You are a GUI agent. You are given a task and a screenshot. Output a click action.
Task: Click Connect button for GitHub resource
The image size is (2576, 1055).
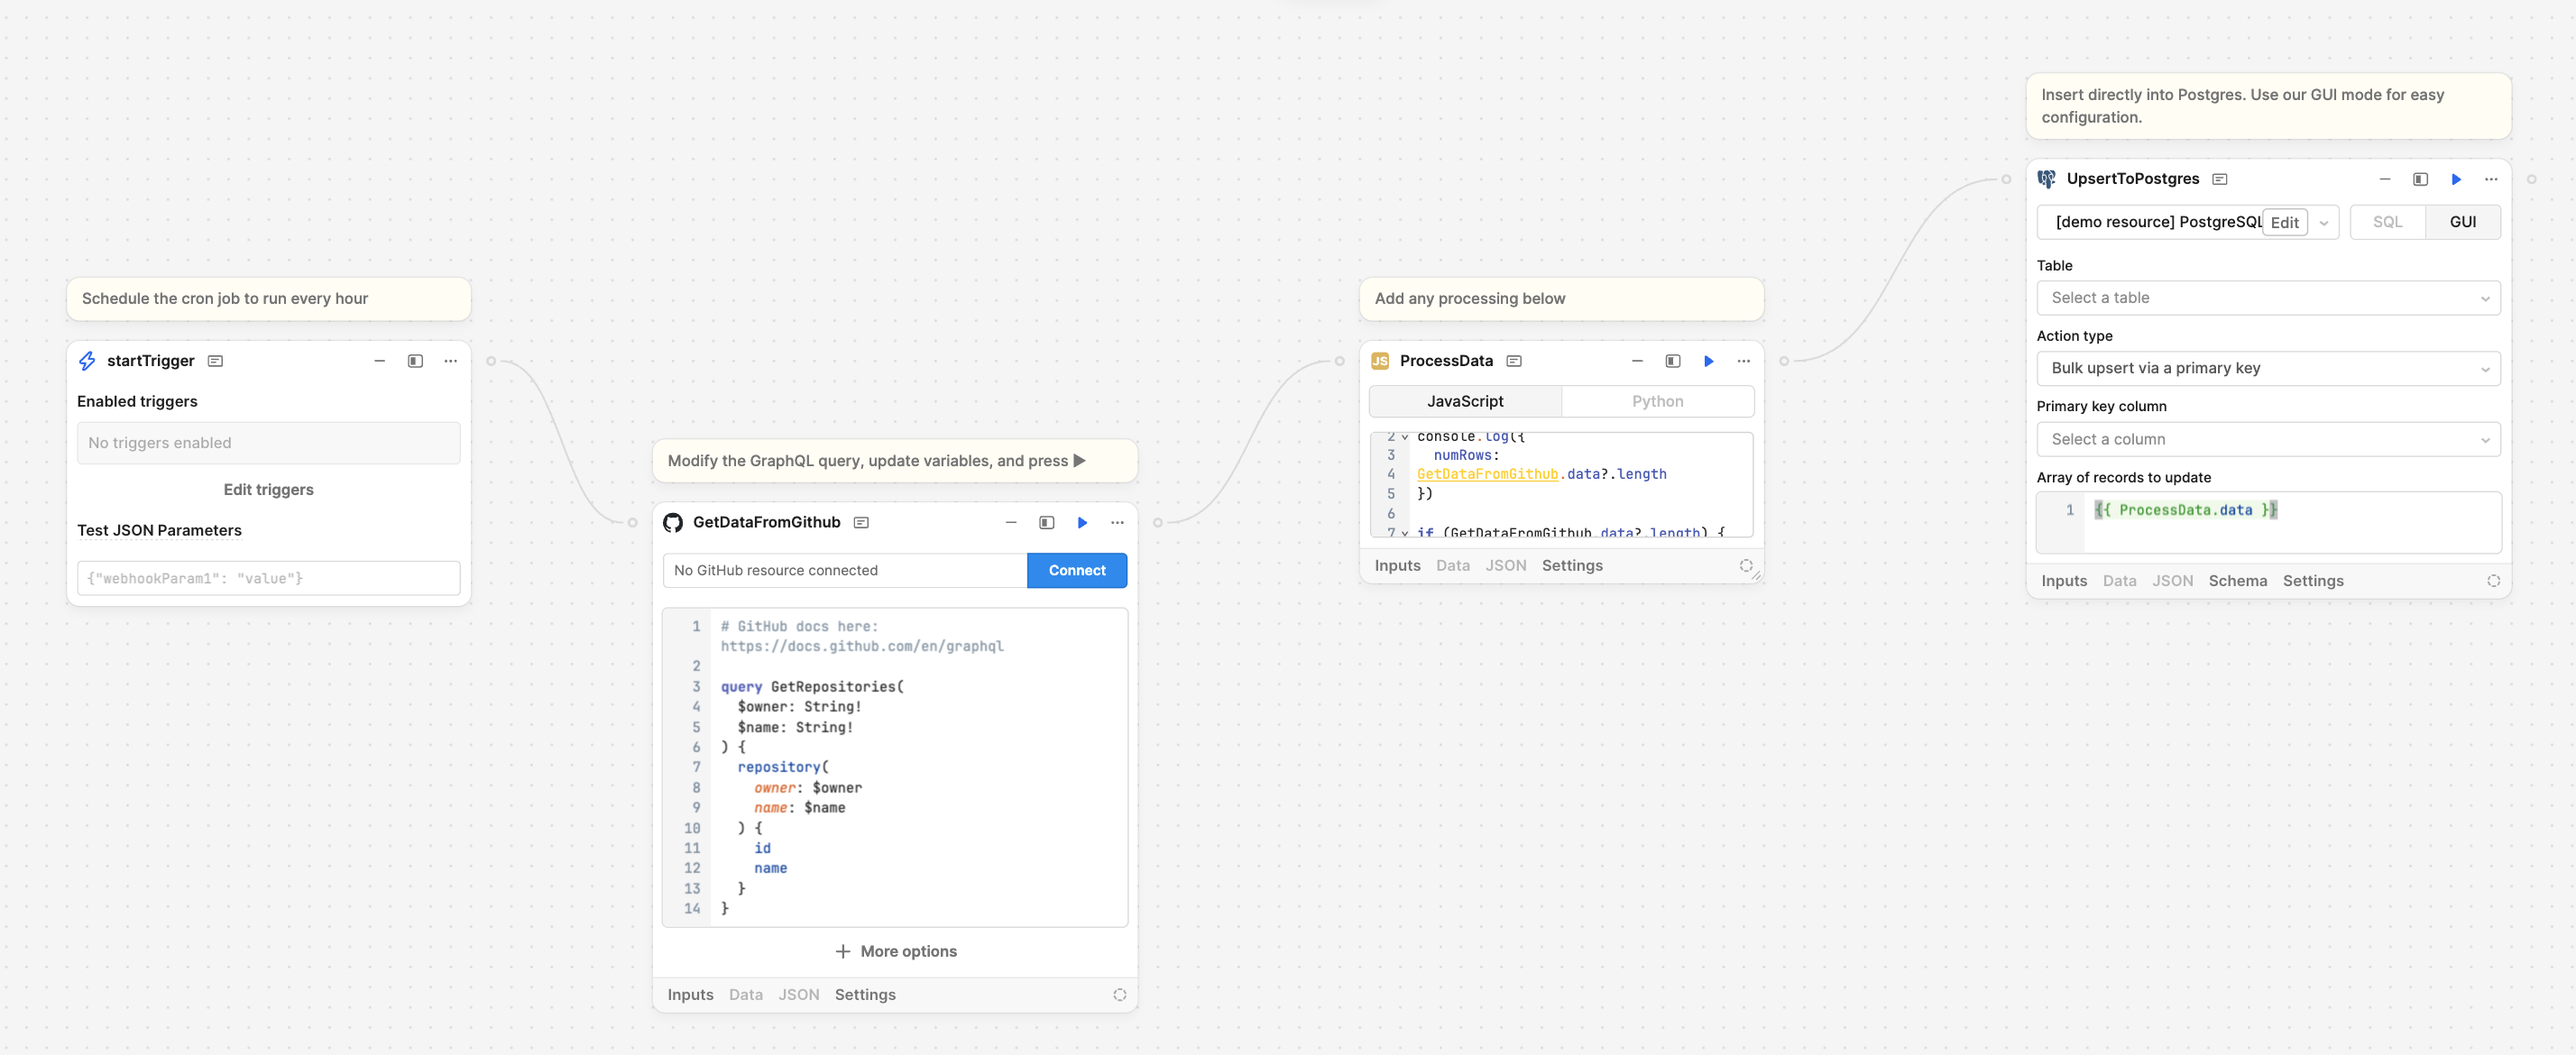(x=1076, y=569)
